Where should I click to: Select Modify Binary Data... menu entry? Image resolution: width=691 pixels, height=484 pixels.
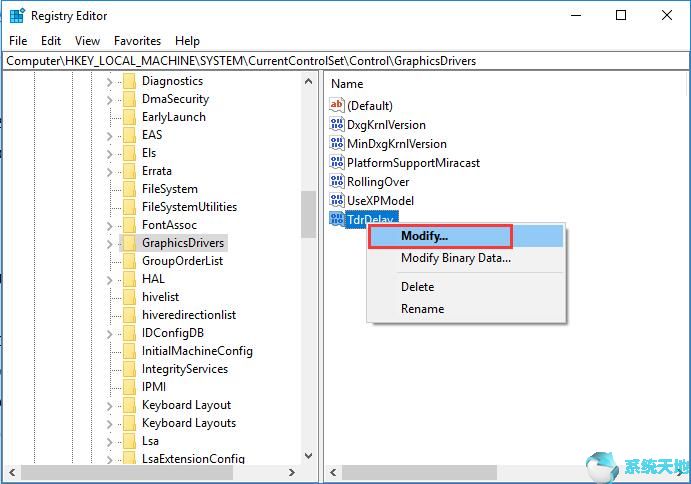(x=455, y=258)
